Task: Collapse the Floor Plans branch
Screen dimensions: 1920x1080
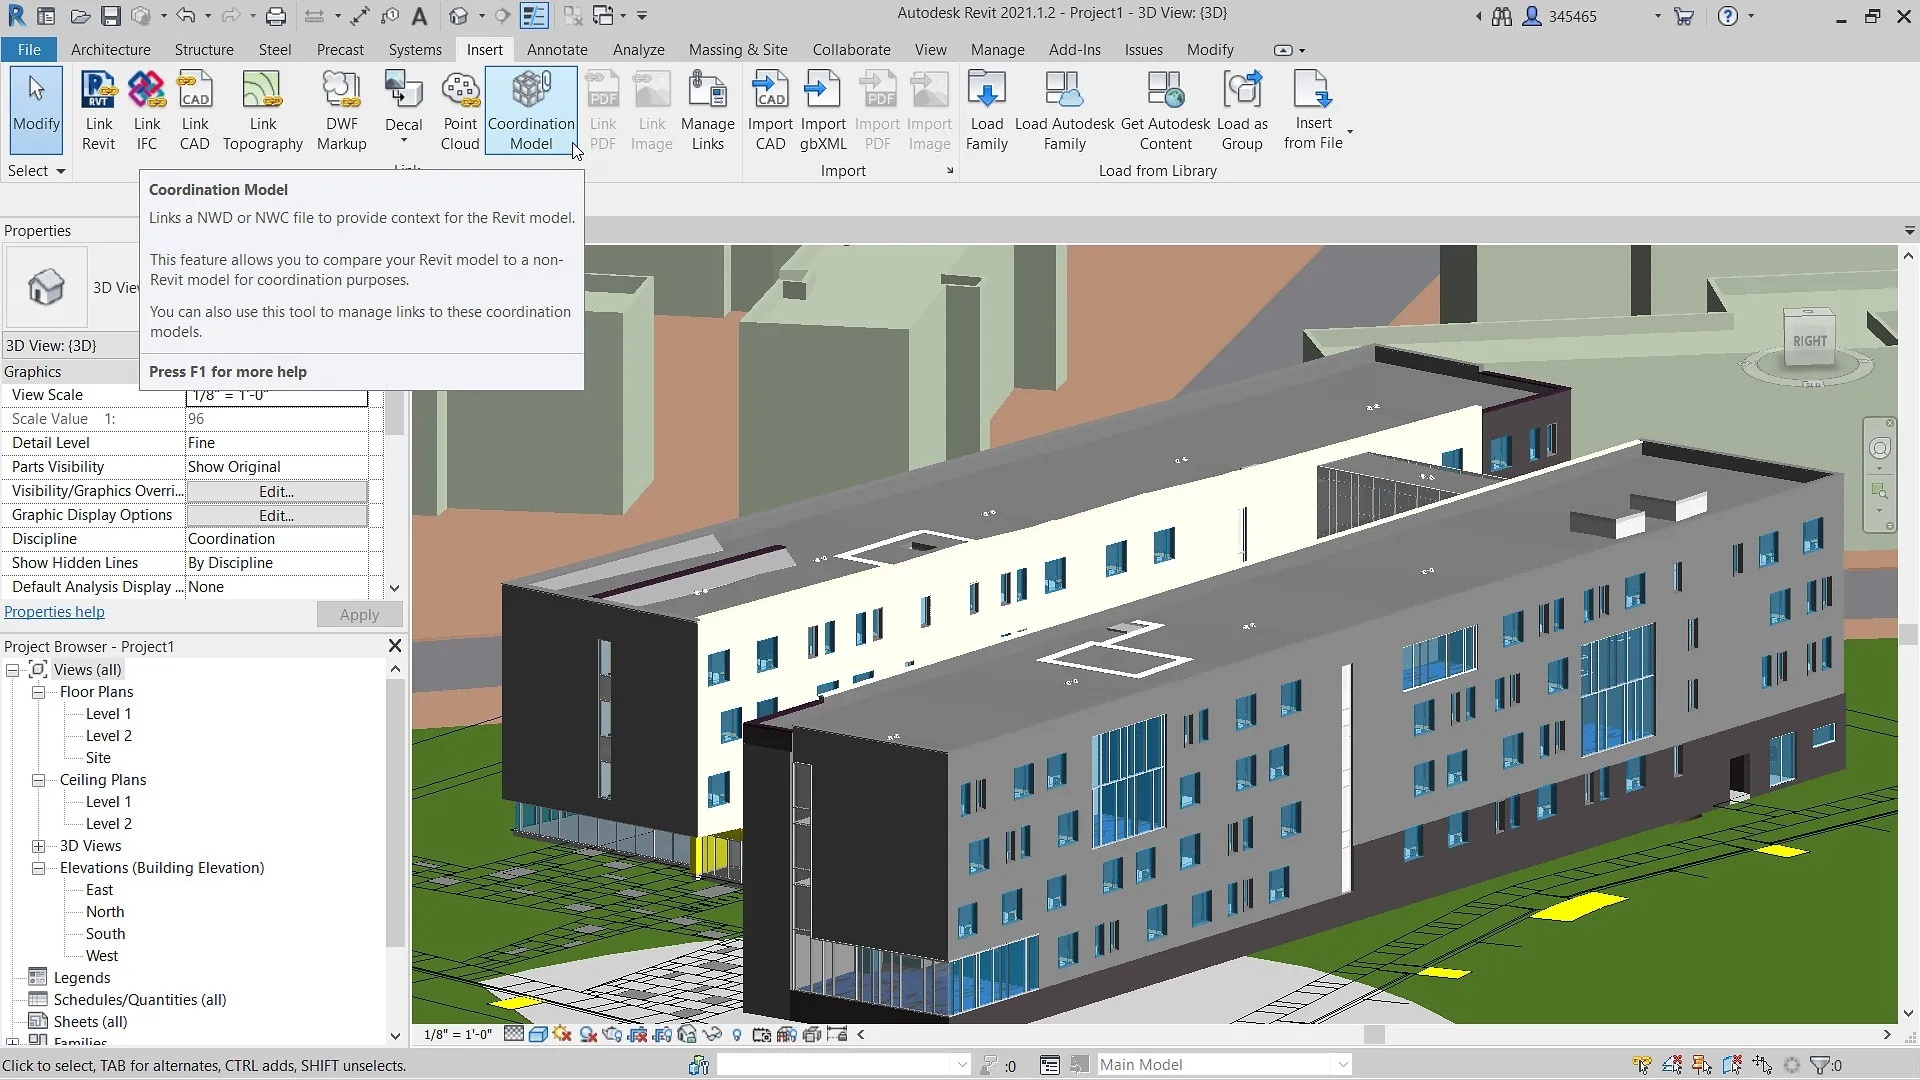Action: point(38,691)
